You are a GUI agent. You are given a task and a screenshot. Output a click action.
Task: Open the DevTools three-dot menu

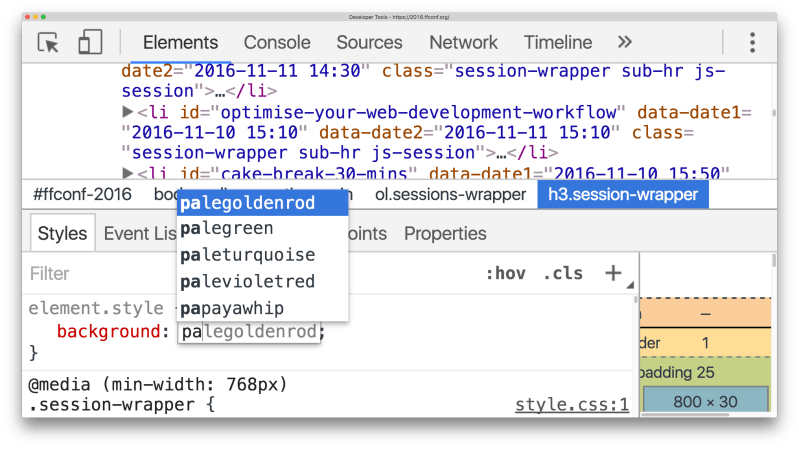[x=752, y=42]
